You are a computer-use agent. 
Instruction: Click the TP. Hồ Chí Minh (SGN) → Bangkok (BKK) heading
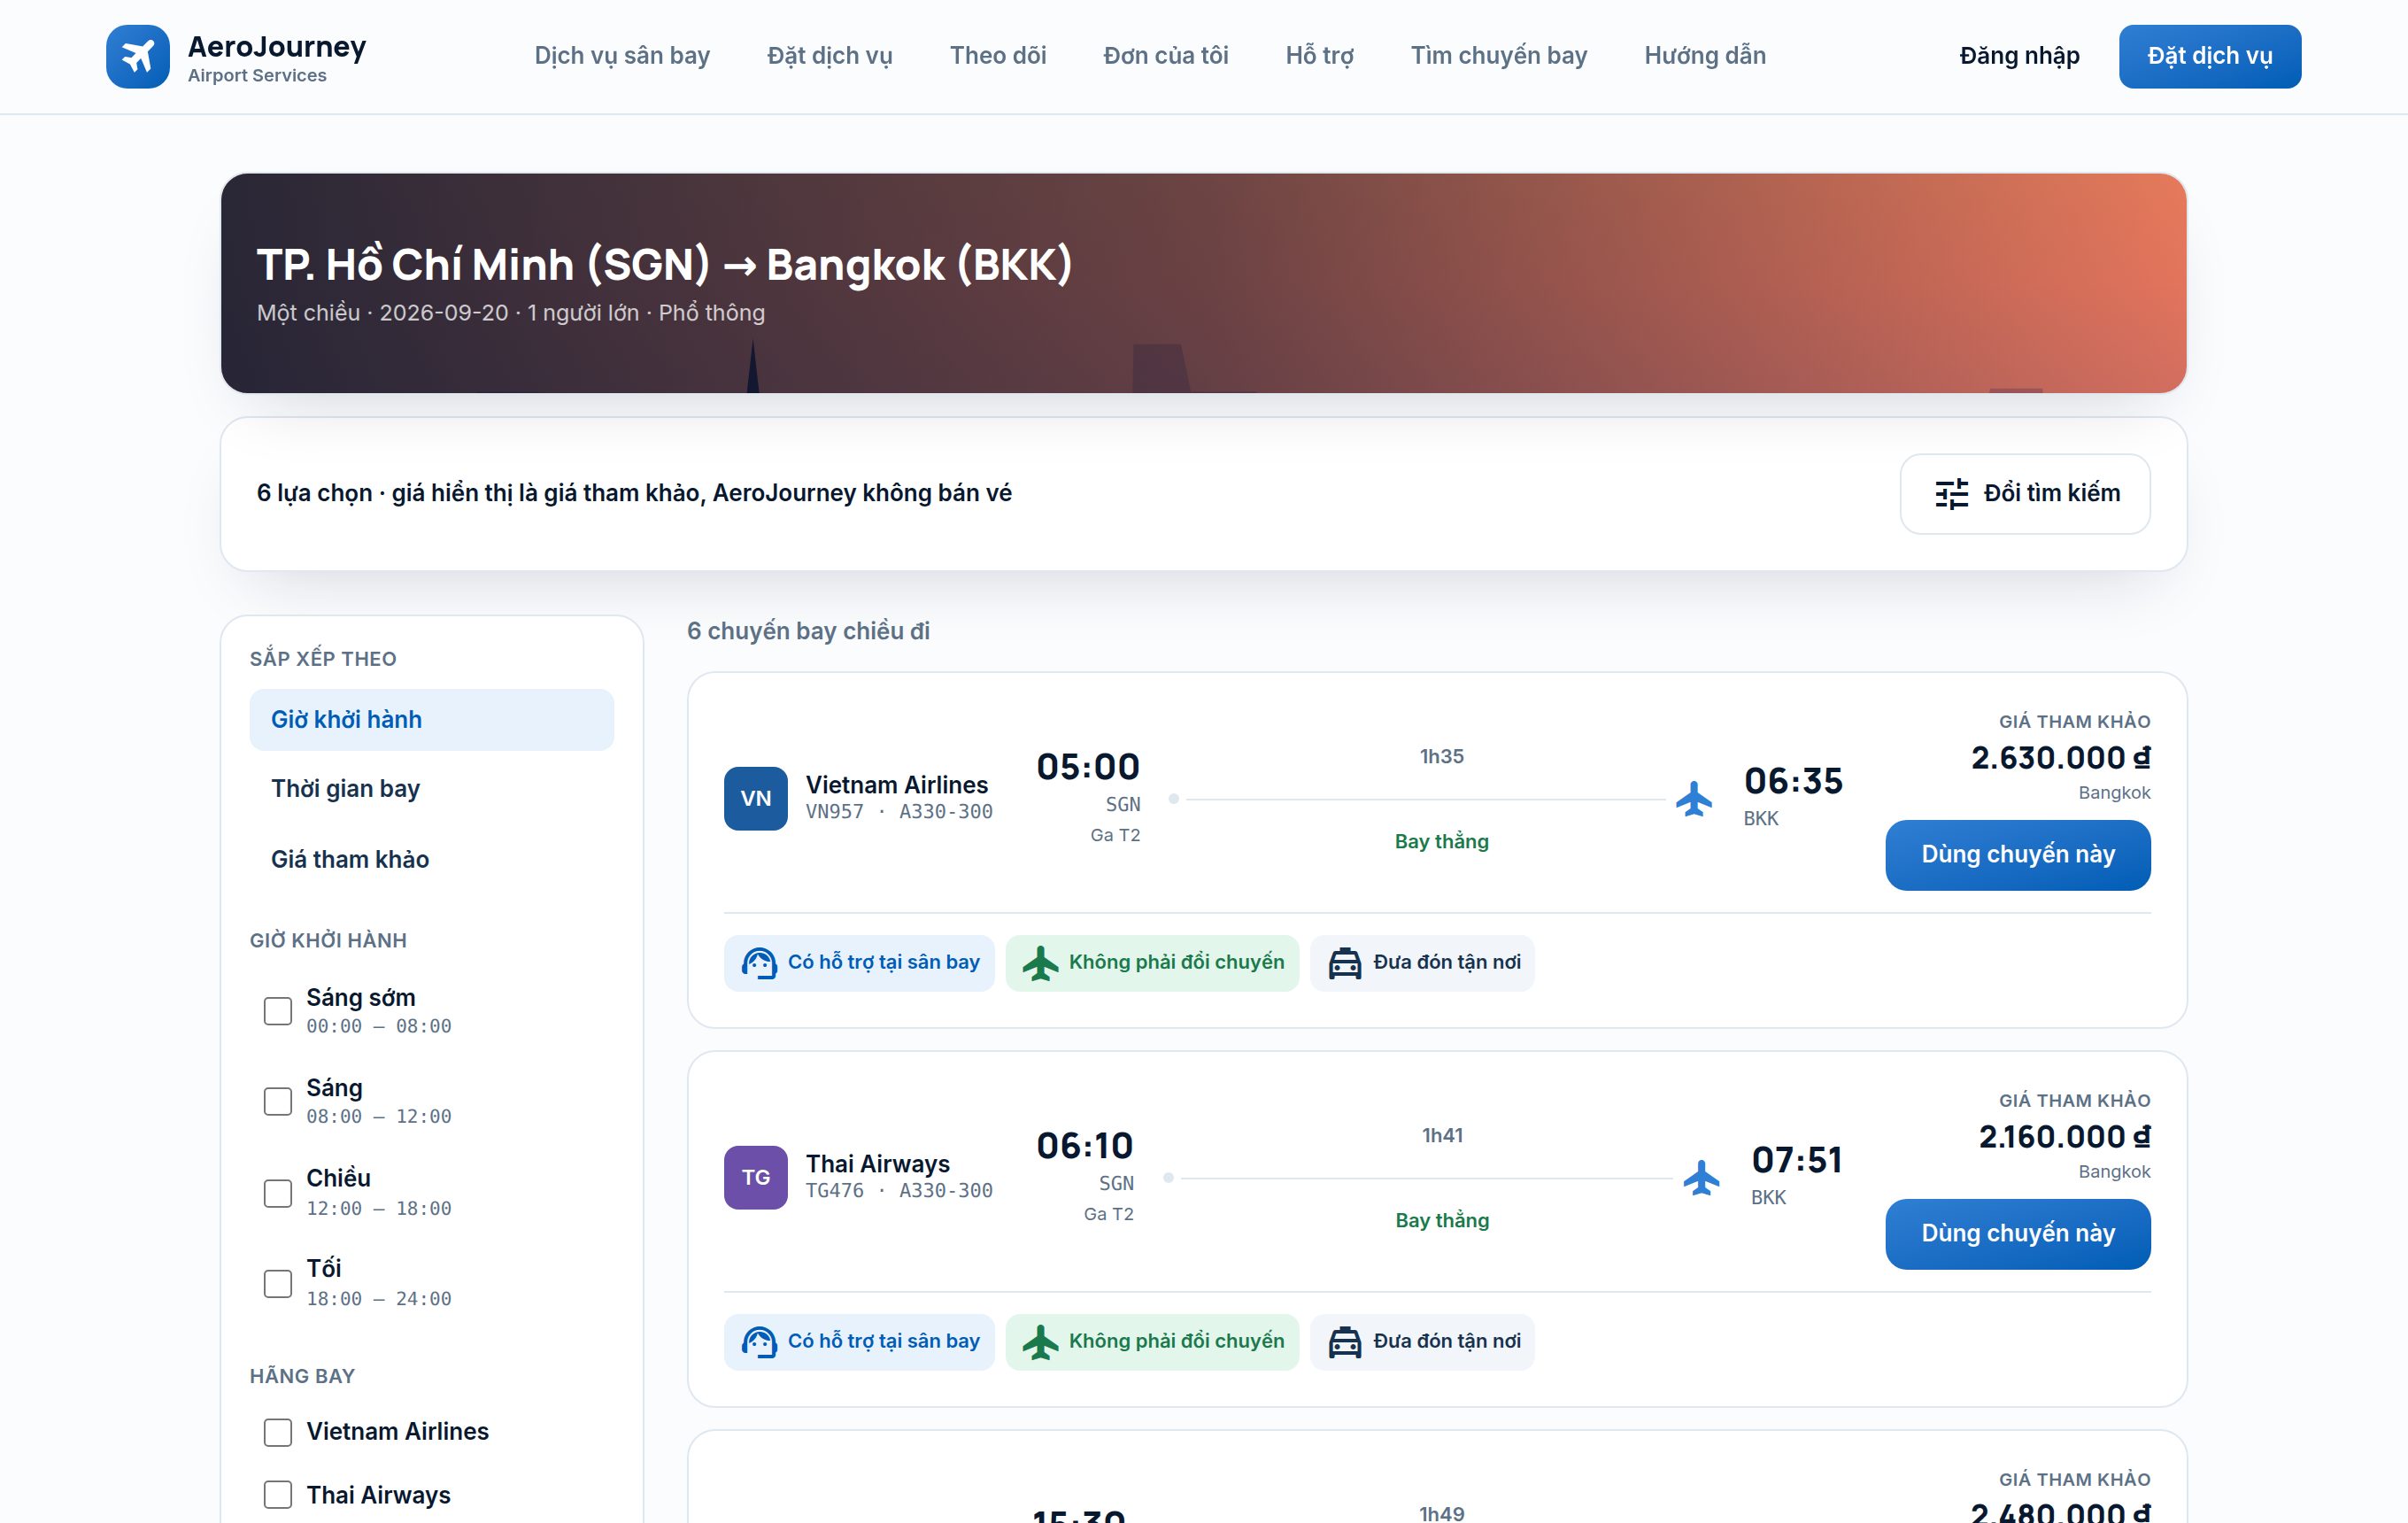[x=665, y=265]
